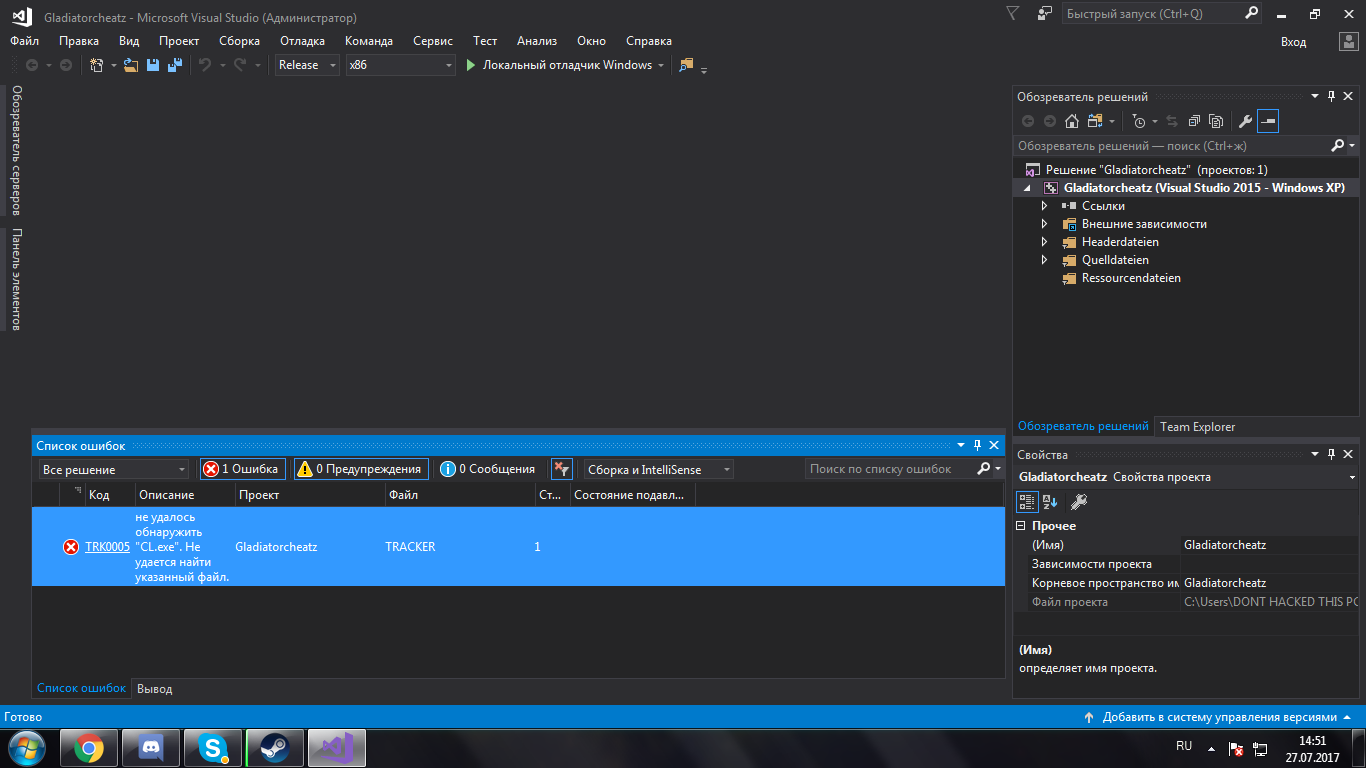Pin the Properties panel
Image resolution: width=1366 pixels, height=768 pixels.
coord(1331,455)
